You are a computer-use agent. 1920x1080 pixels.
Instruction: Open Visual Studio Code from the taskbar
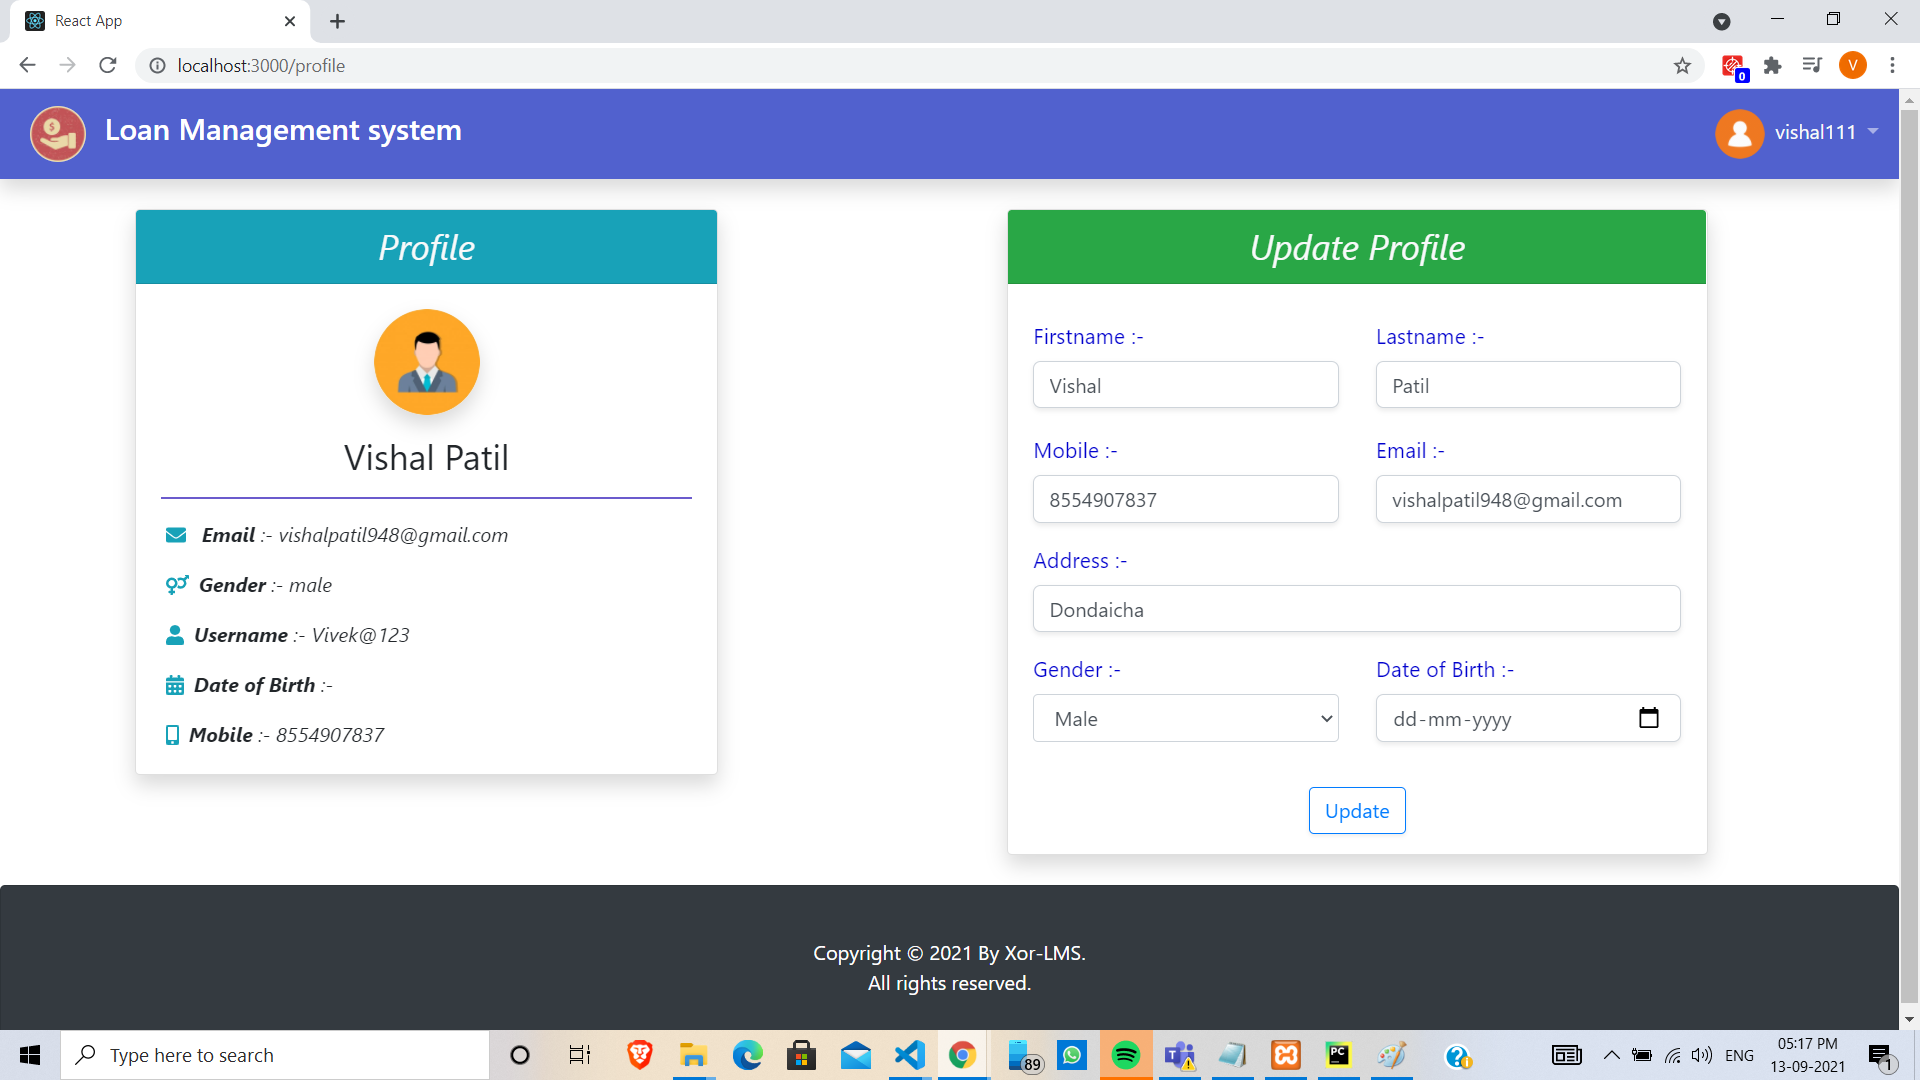[x=909, y=1055]
